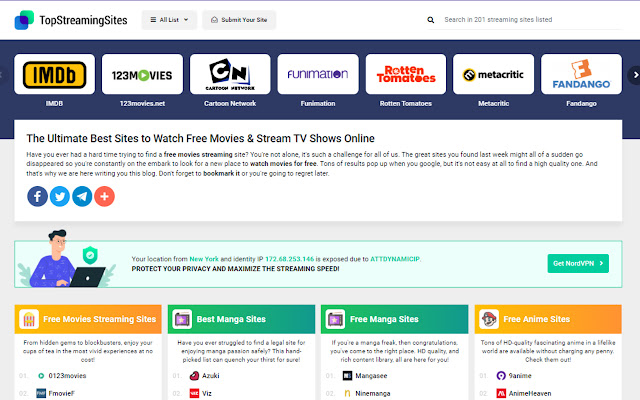The image size is (640, 400).
Task: Open the Fandango logo card
Action: pos(581,74)
